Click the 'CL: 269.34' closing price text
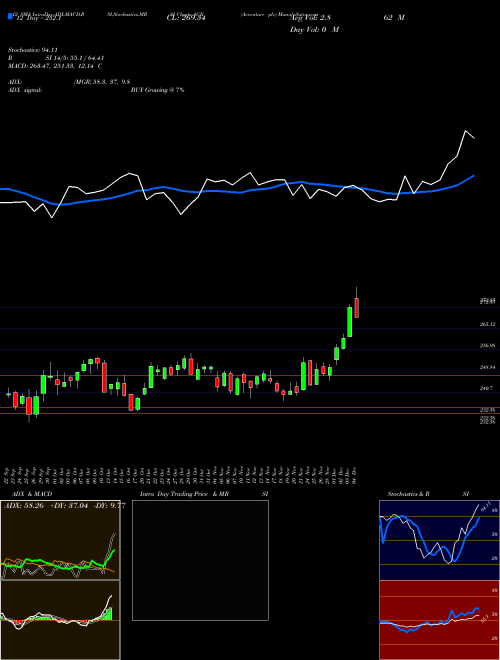The width and height of the screenshot is (500, 660). tap(186, 18)
